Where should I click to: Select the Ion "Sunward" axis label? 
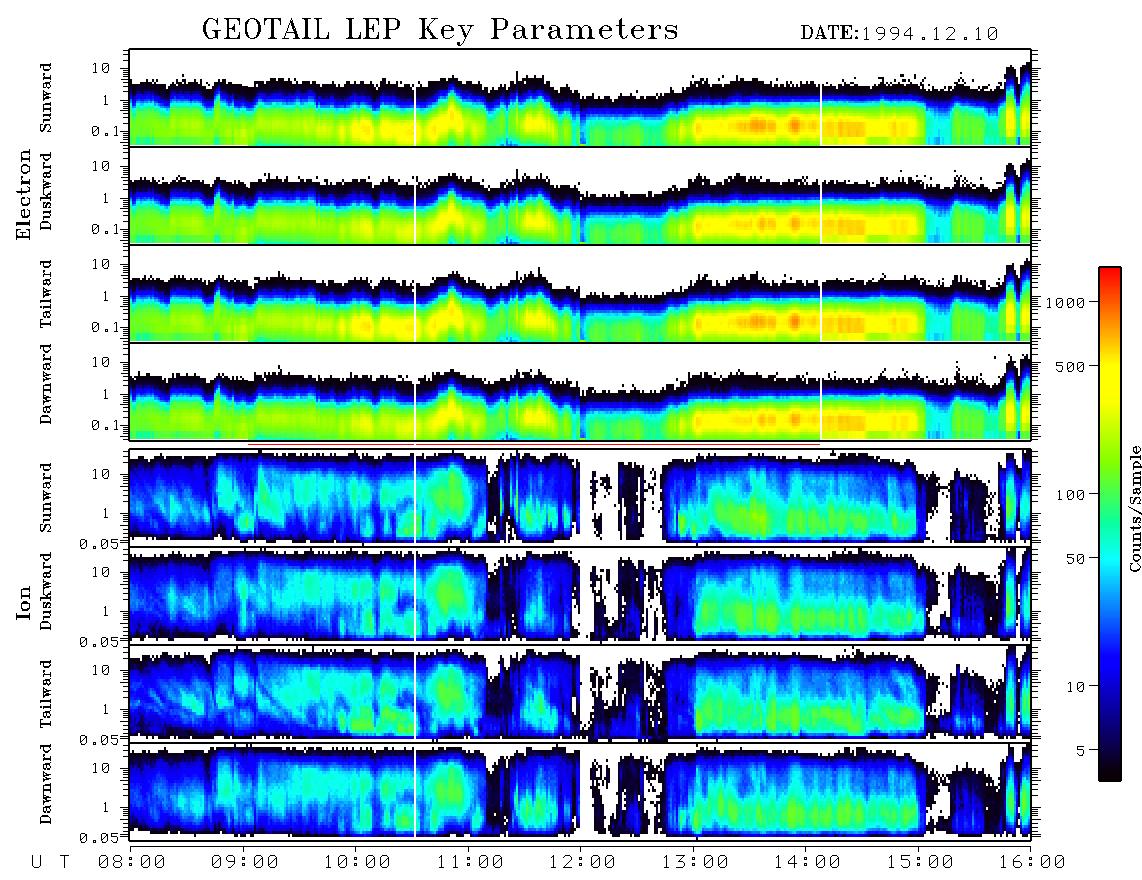coord(45,498)
